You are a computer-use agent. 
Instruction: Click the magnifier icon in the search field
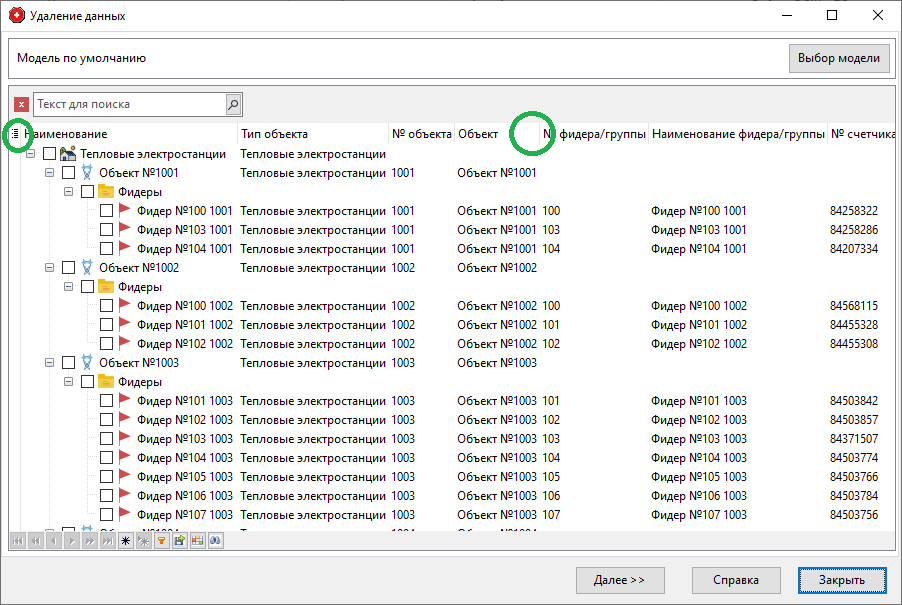(232, 103)
